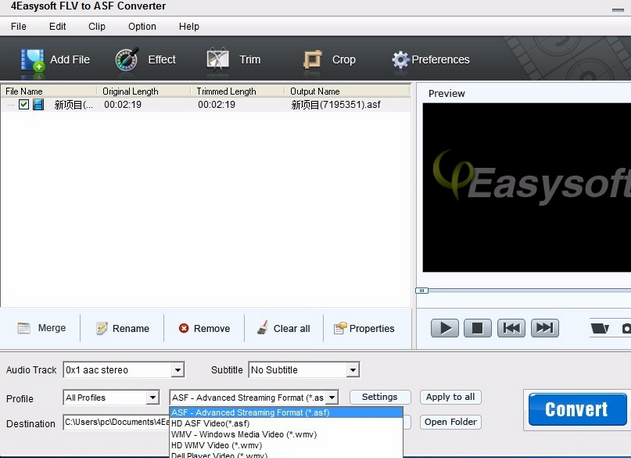Uncheck the file row checkbox

tap(24, 105)
